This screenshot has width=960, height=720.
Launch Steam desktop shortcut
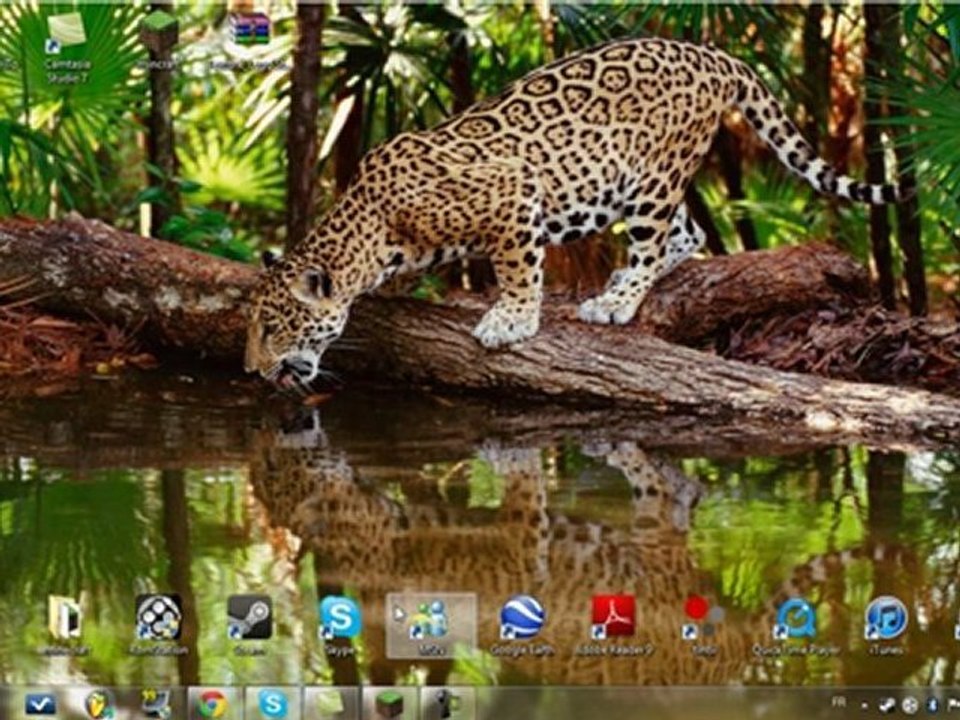249,624
